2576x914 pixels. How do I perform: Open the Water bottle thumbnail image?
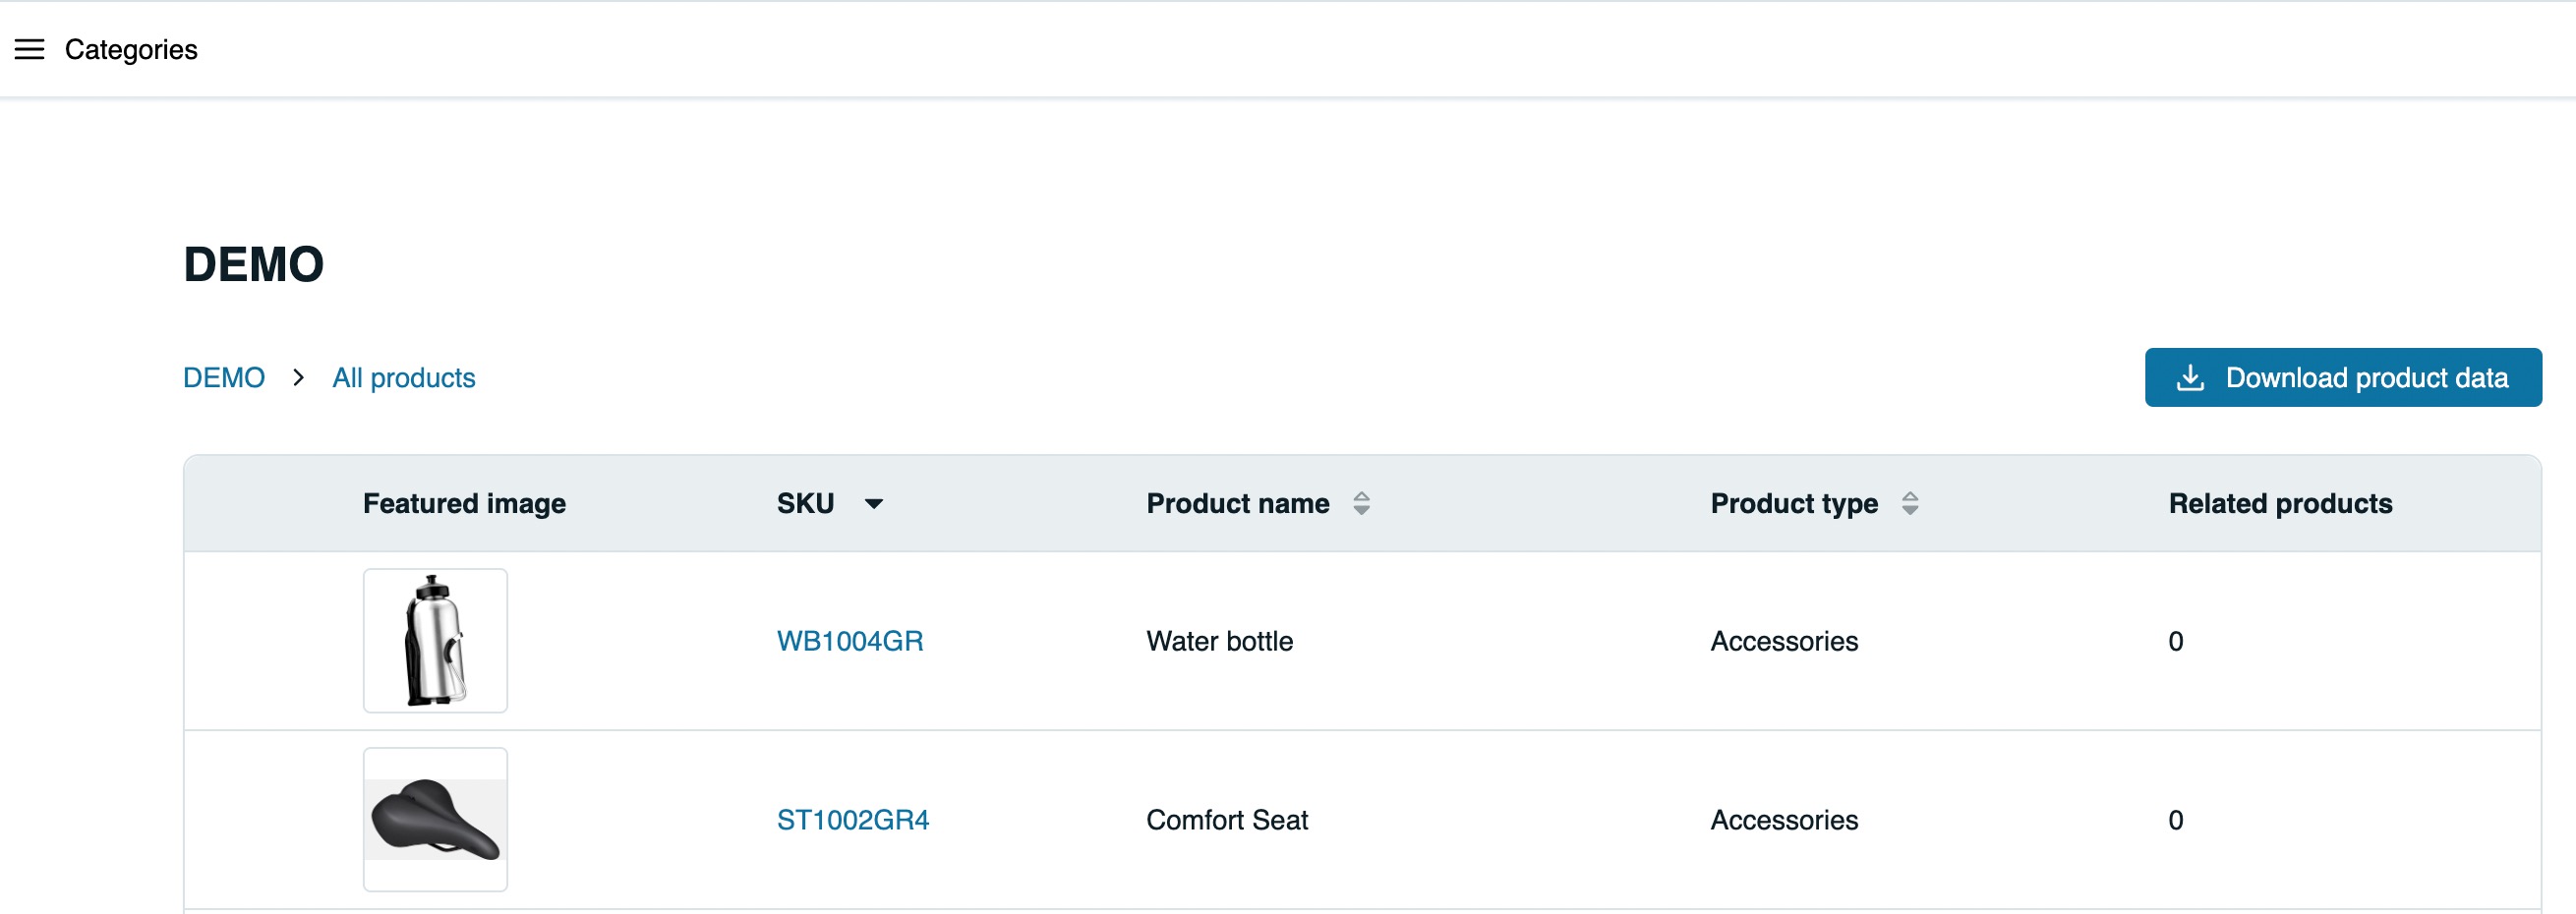coord(435,641)
